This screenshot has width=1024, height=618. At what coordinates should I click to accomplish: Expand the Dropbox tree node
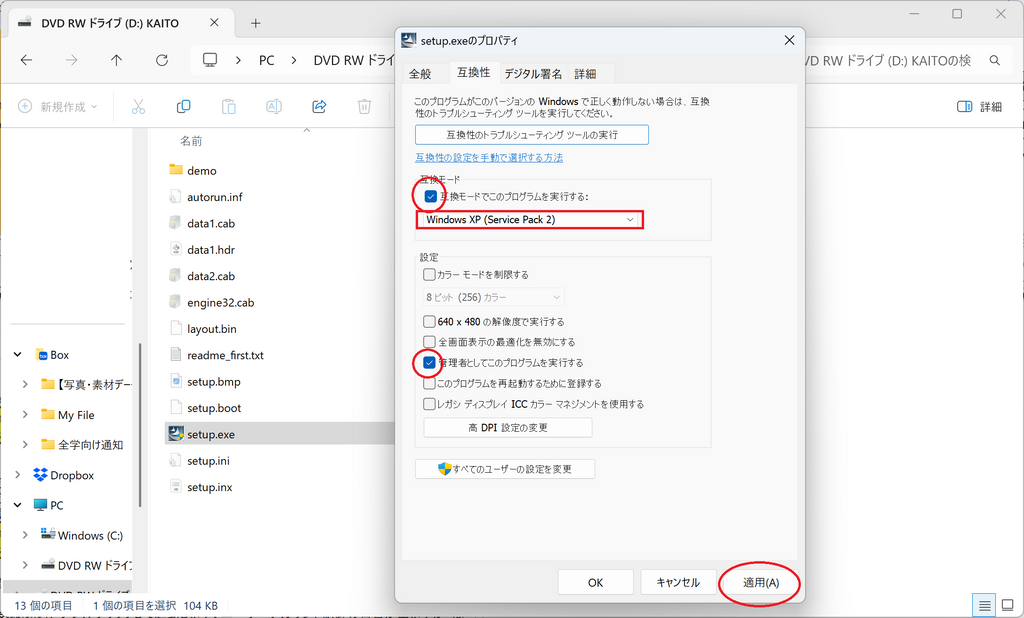pos(18,475)
